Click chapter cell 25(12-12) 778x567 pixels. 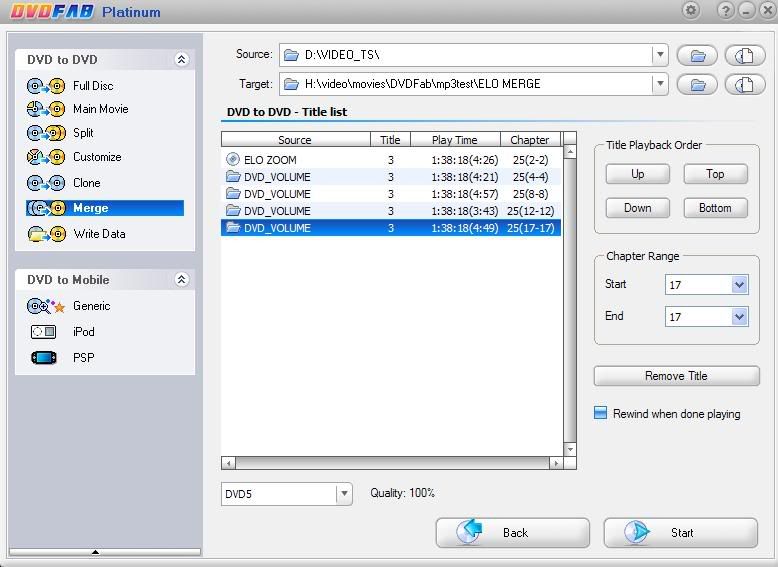(530, 211)
